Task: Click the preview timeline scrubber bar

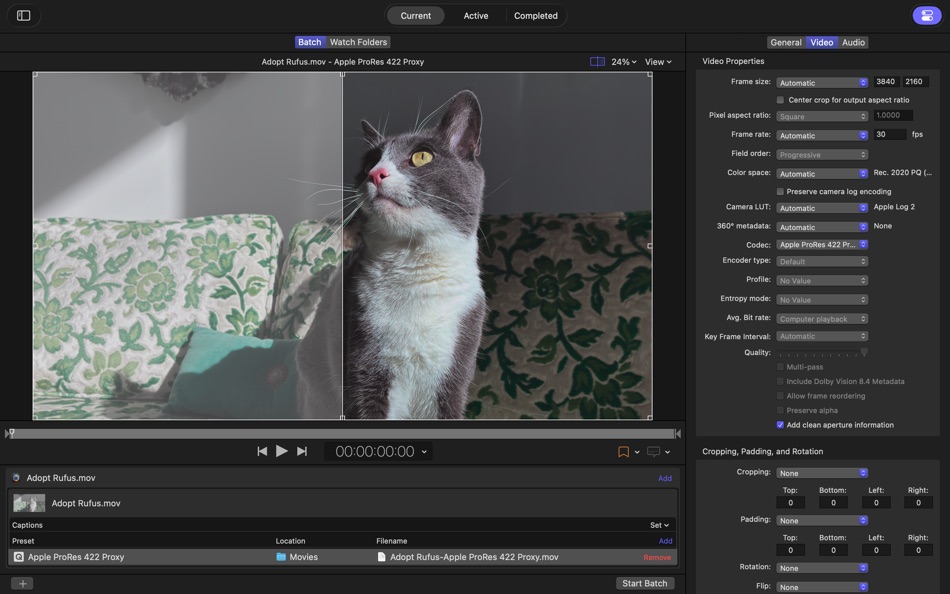Action: 343,433
